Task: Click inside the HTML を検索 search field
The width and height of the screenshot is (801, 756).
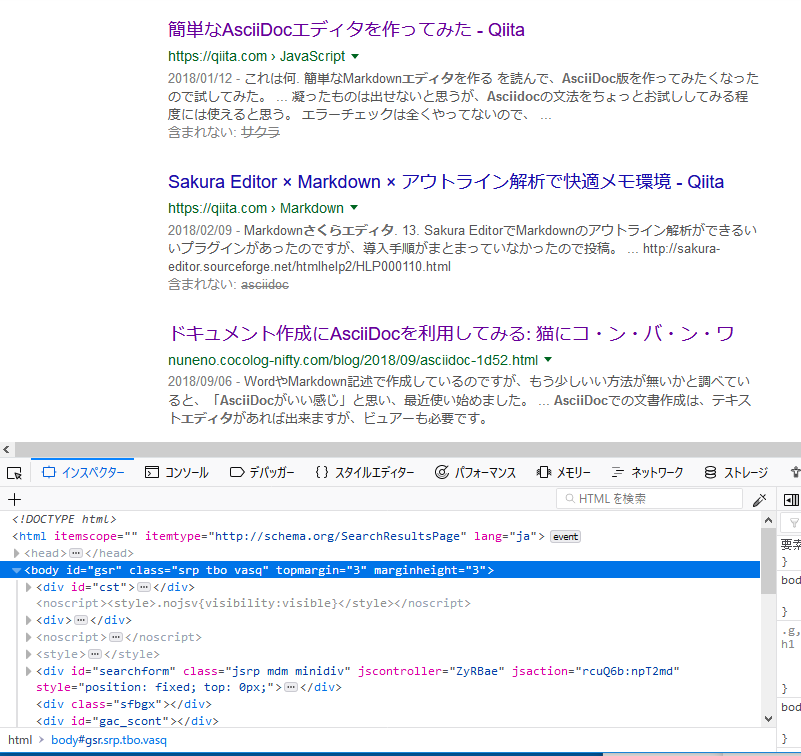Action: click(650, 498)
